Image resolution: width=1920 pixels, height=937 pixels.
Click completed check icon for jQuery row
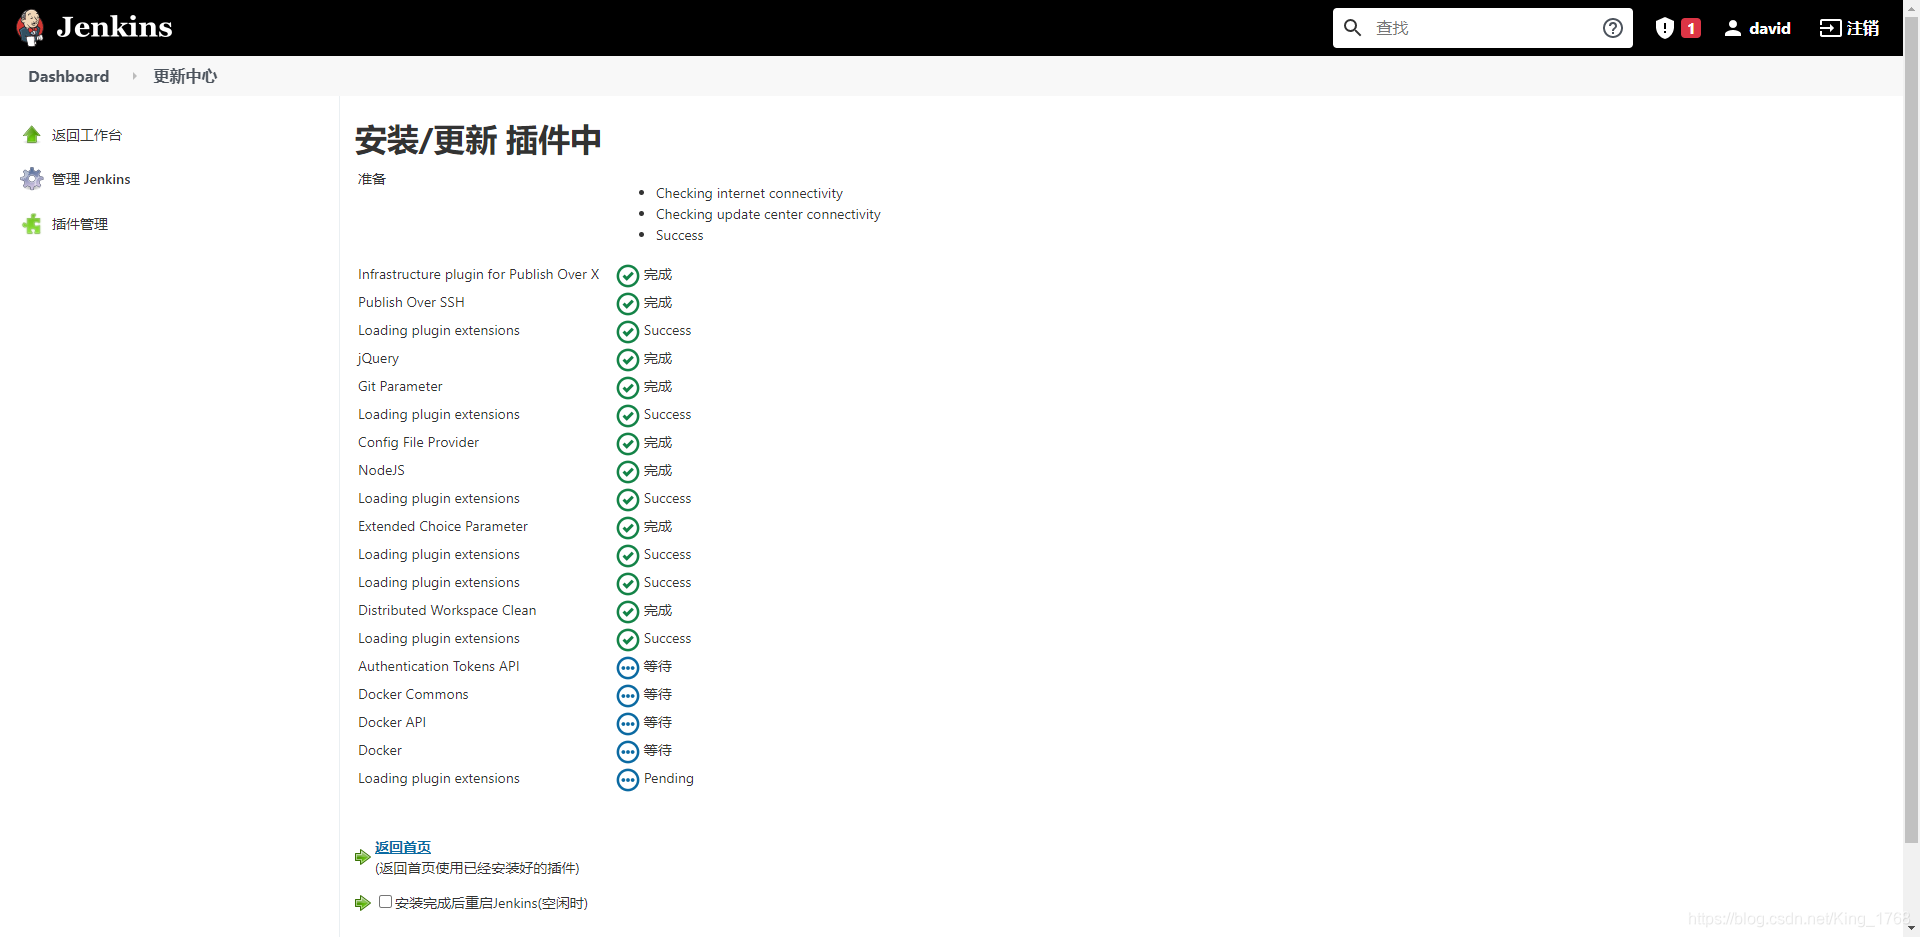point(628,359)
